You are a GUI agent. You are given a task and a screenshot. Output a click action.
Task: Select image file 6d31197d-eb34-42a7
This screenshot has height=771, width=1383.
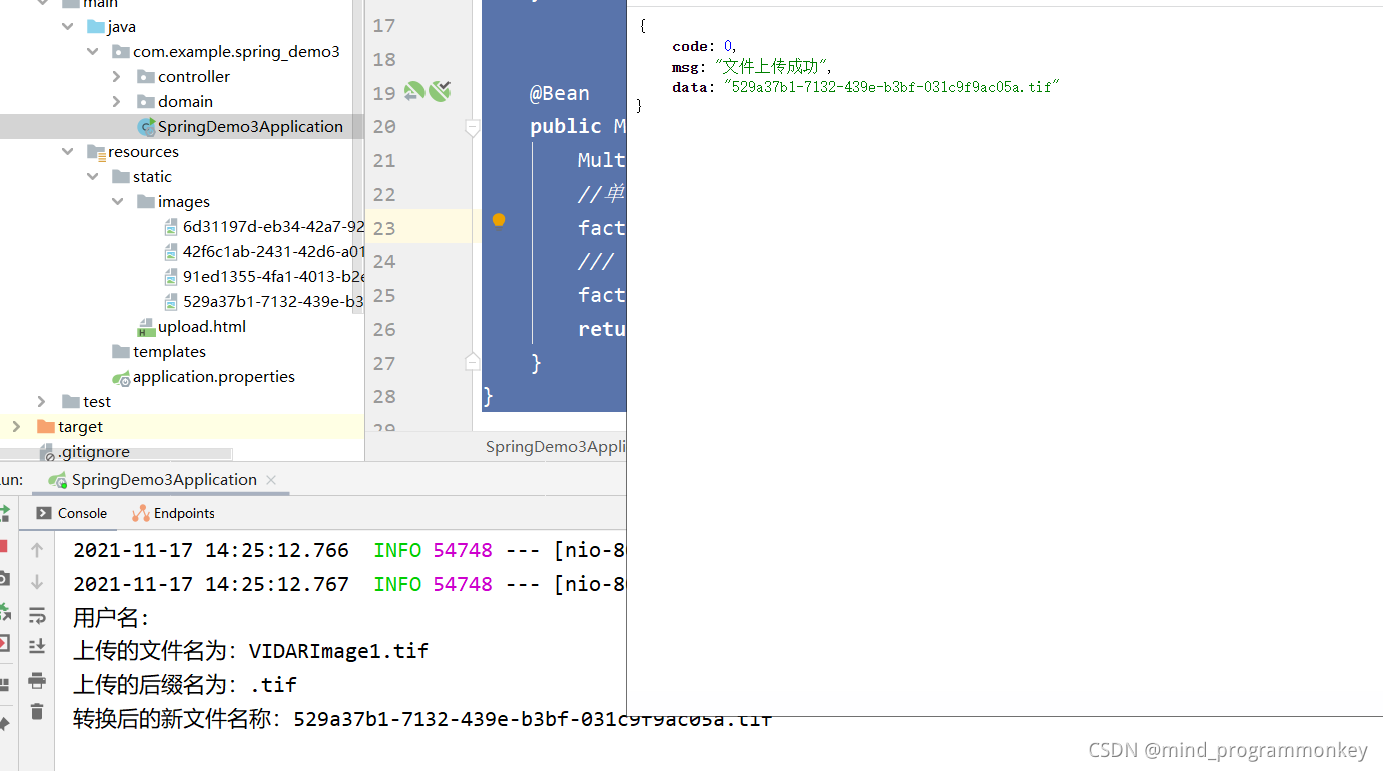pos(262,226)
